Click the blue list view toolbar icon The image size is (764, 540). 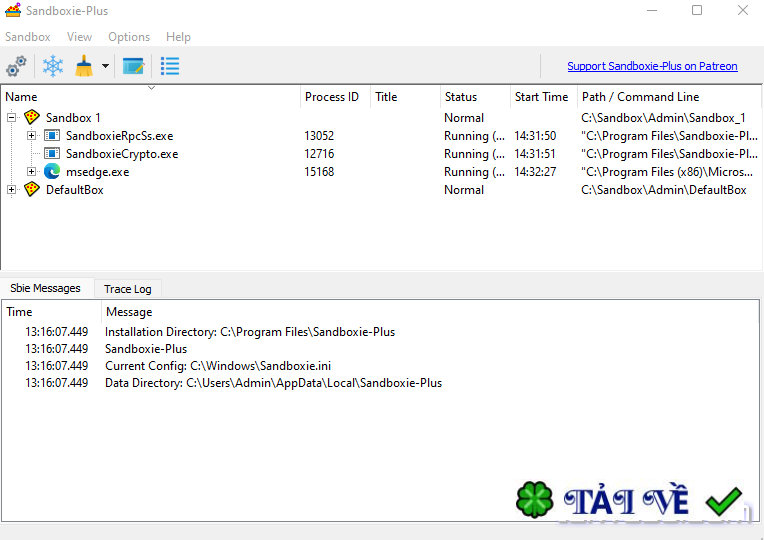tap(170, 66)
